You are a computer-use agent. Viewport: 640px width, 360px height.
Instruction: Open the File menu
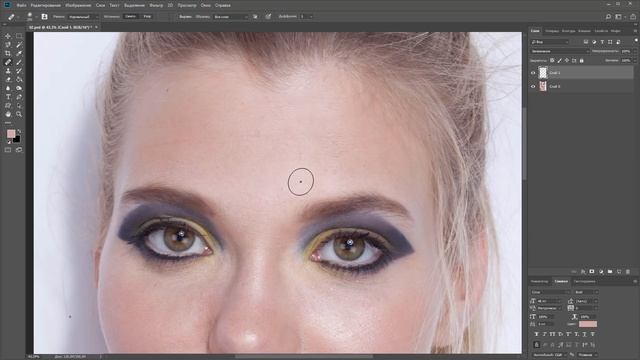pos(22,5)
